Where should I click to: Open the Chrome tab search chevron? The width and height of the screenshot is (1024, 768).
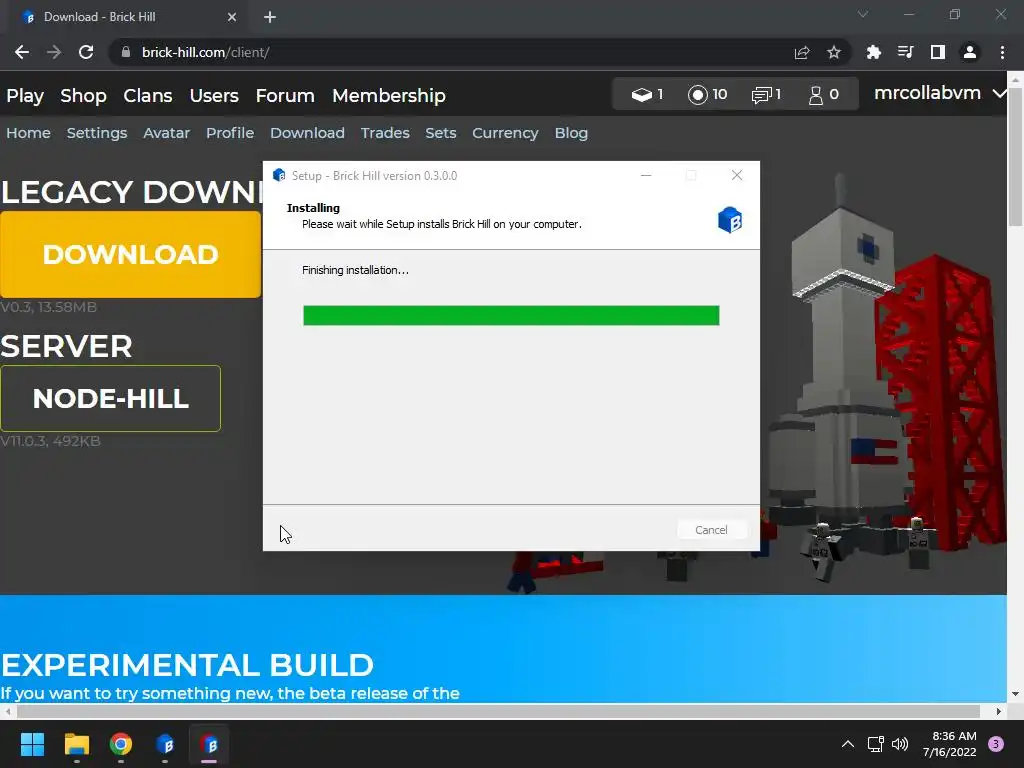pos(863,14)
